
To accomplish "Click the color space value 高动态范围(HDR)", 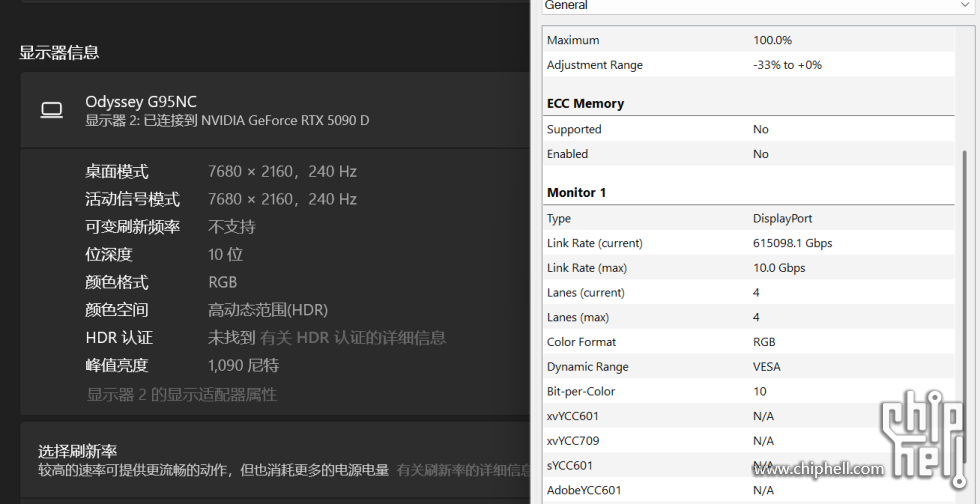I will [268, 310].
